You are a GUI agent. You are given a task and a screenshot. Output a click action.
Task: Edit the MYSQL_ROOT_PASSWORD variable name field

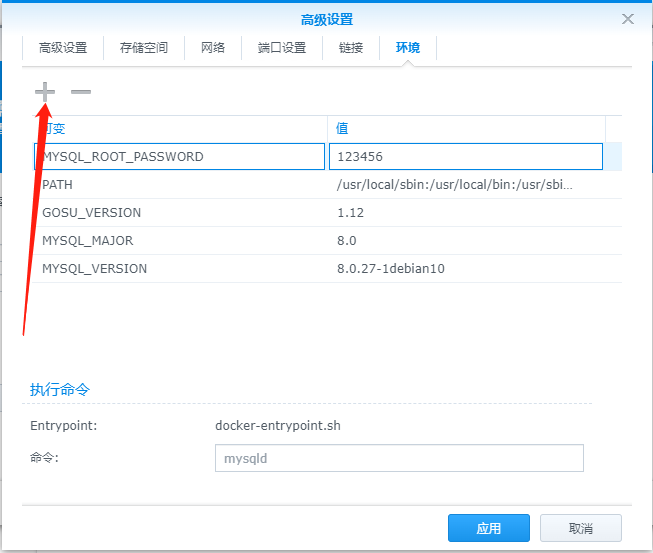(x=179, y=157)
